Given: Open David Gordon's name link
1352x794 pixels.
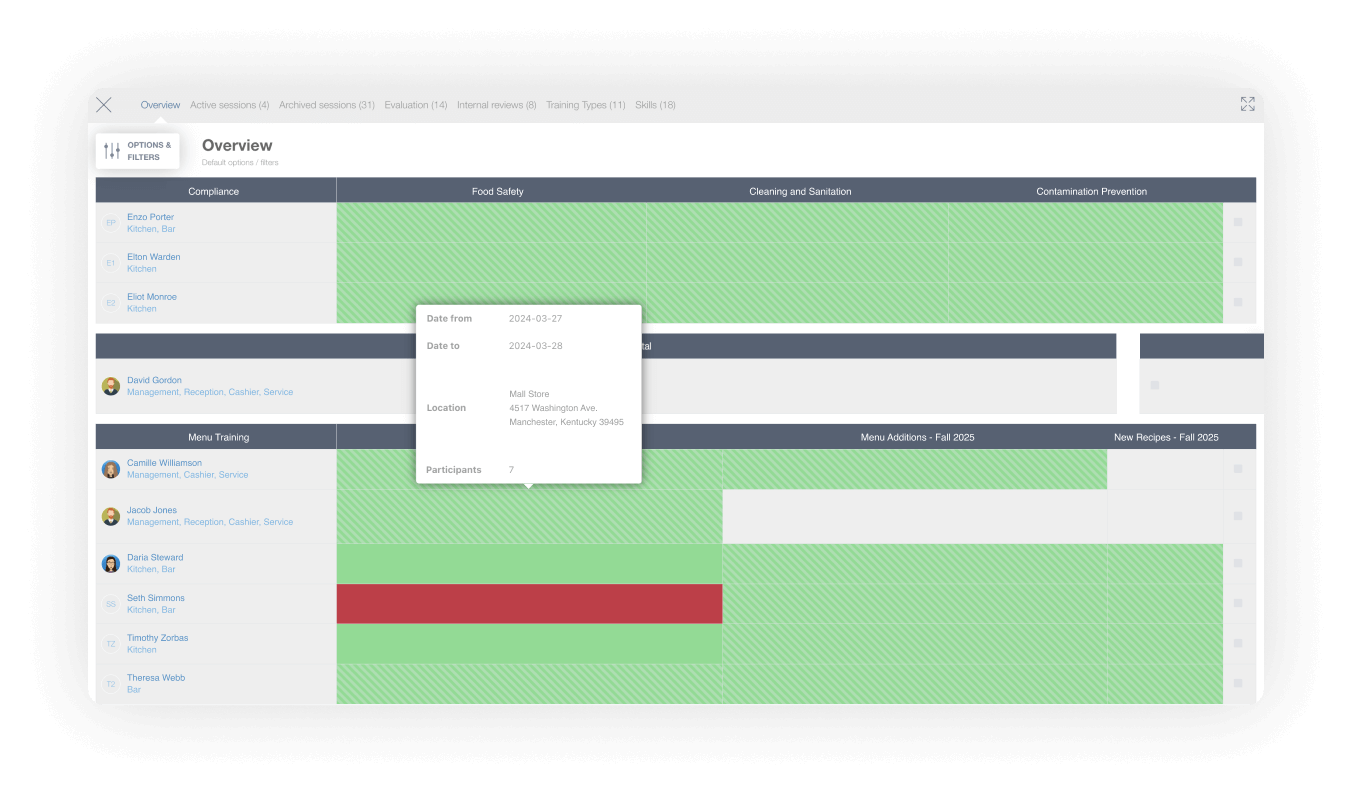Looking at the screenshot, I should [154, 380].
